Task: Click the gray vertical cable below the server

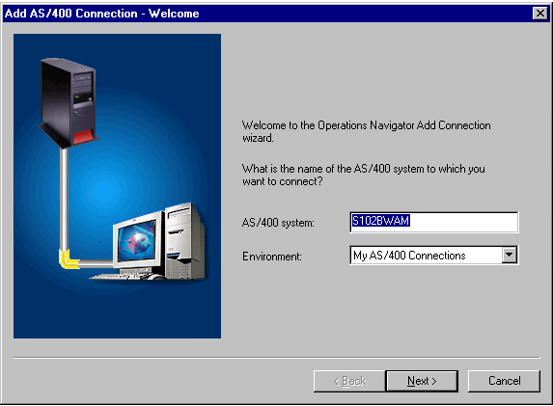Action: 64,199
